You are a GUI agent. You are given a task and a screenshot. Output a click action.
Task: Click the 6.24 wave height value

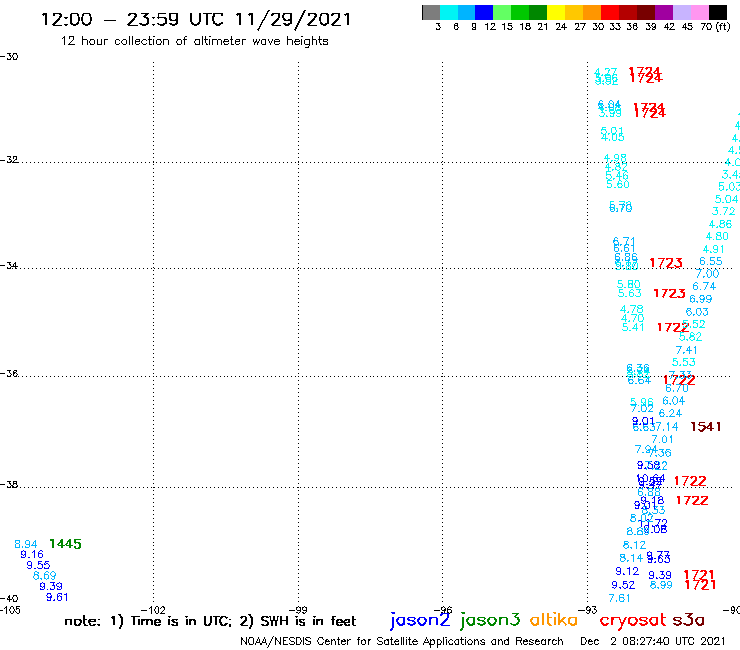[x=670, y=413]
